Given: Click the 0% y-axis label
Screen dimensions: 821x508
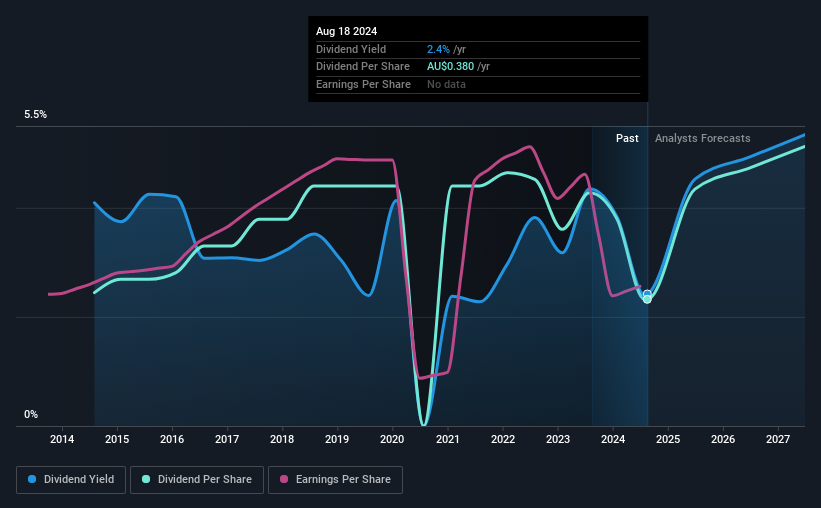Looking at the screenshot, I should 31,414.
